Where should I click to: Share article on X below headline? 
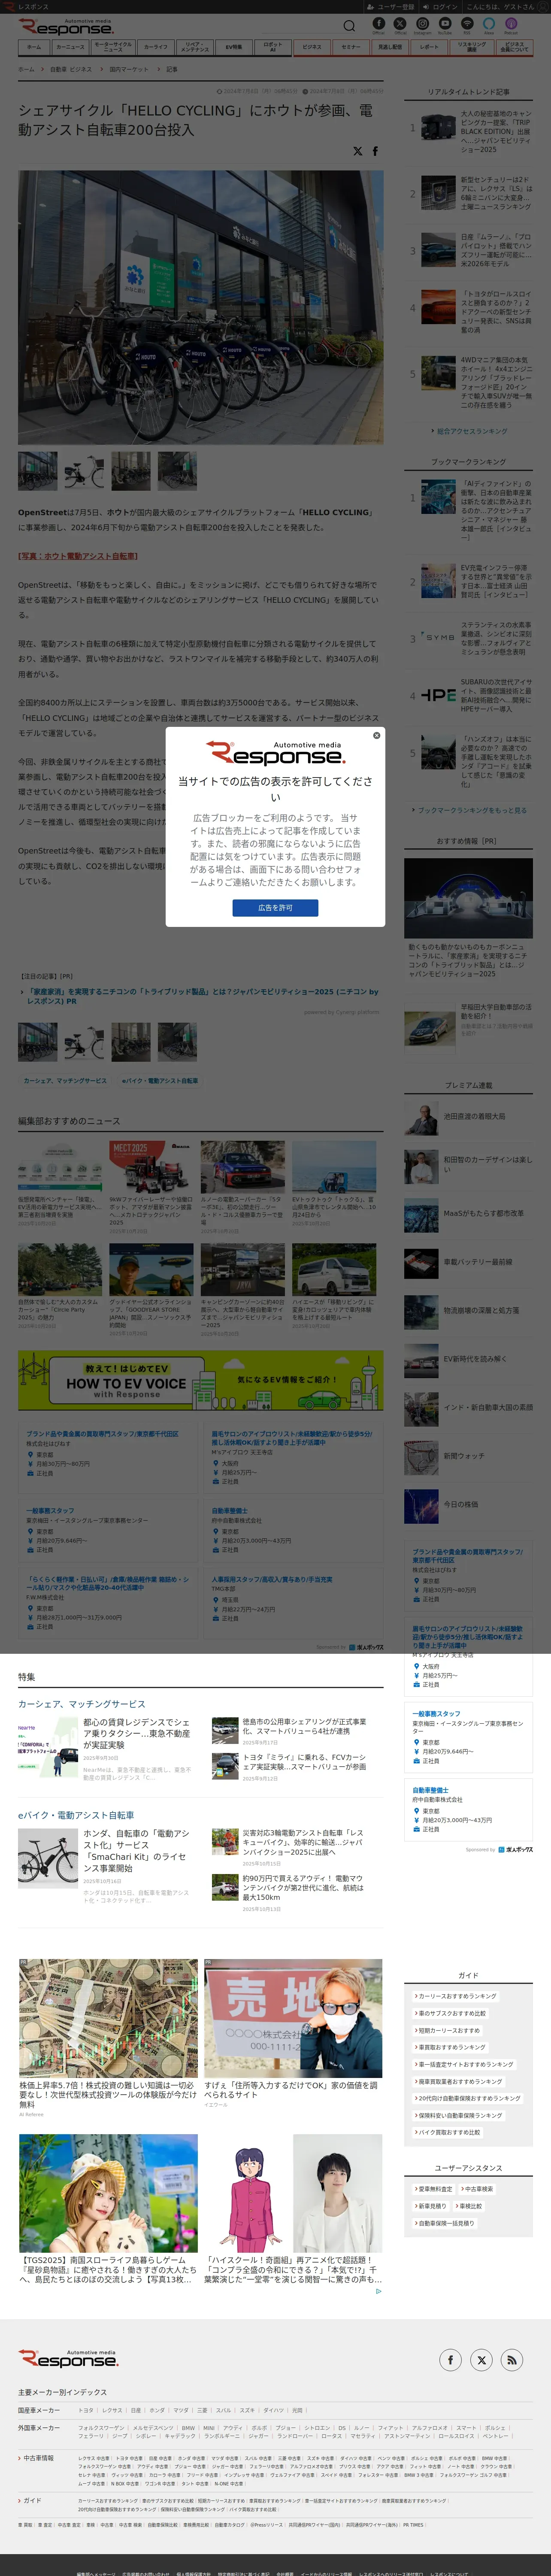tap(357, 151)
